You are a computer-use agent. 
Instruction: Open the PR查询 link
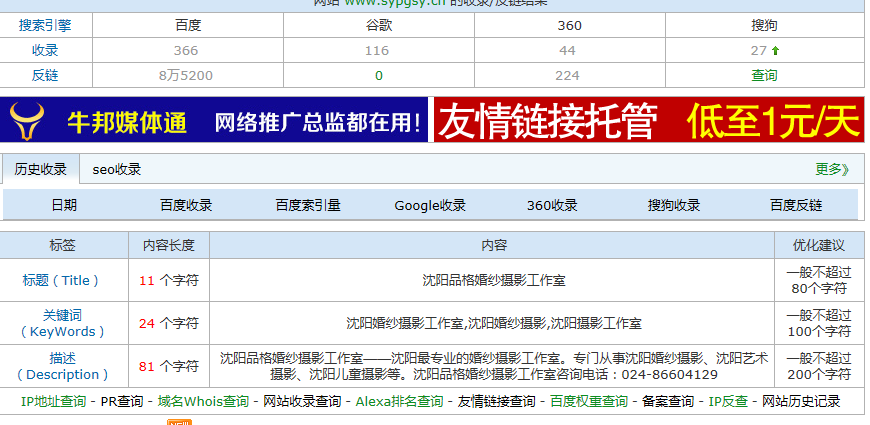[122, 401]
